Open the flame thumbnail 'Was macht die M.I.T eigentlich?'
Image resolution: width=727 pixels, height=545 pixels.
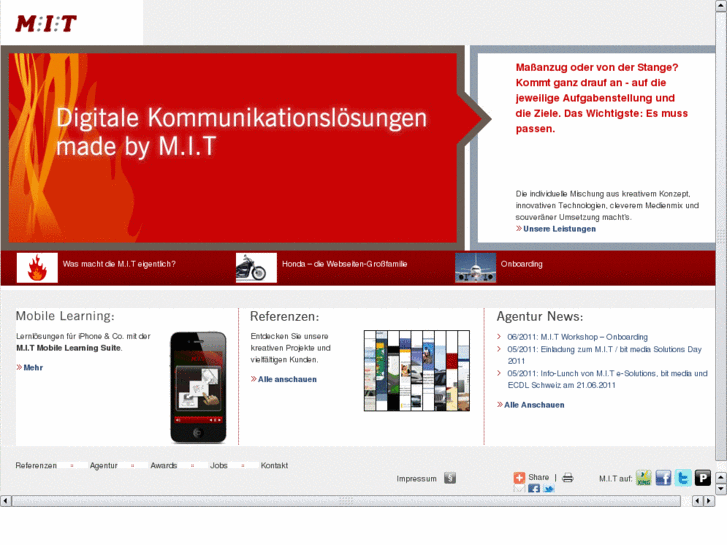[37, 268]
